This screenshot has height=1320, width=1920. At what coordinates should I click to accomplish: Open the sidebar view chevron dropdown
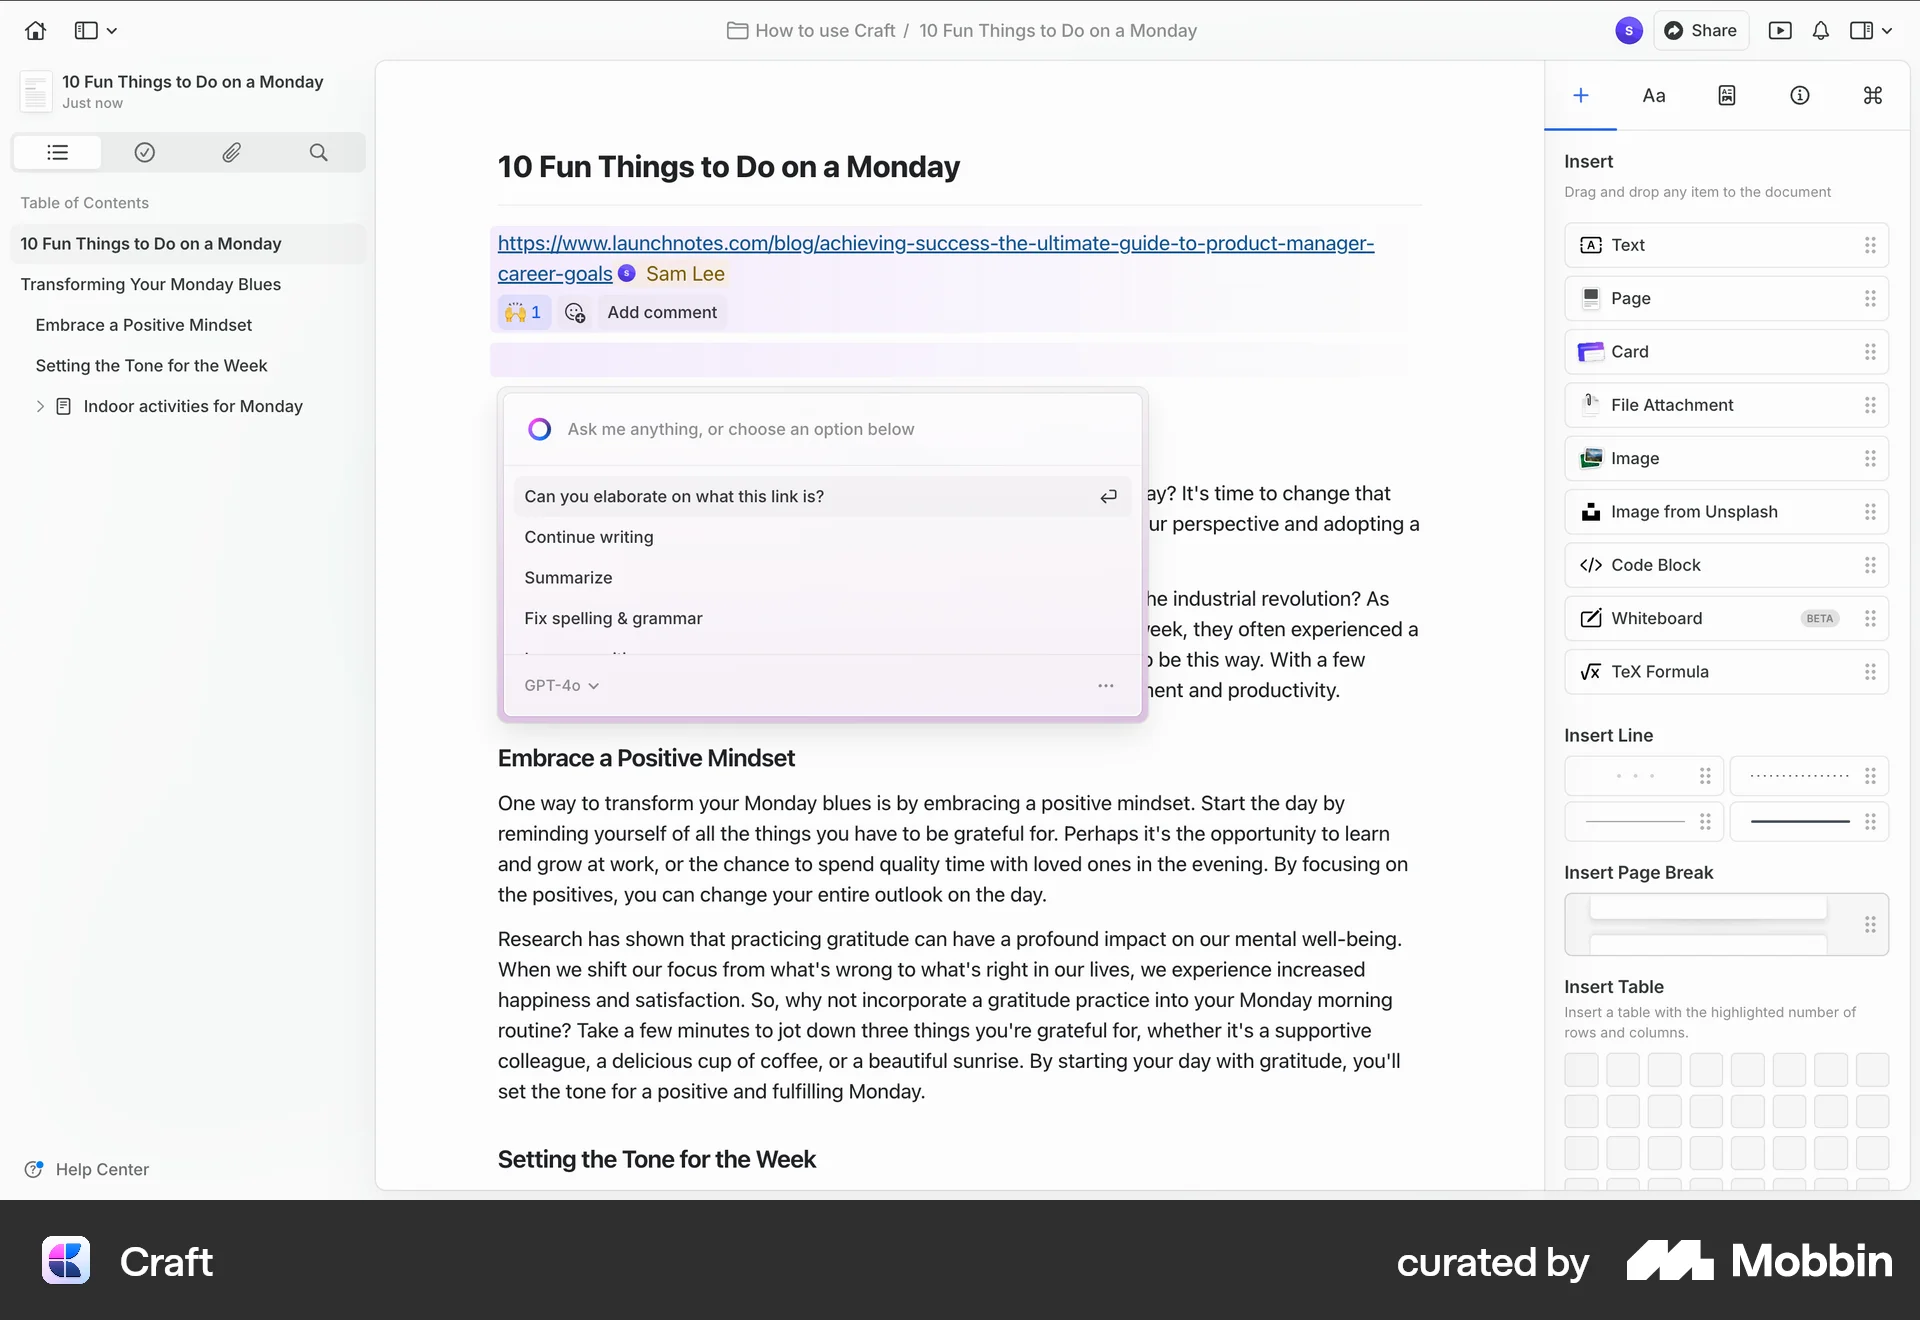111,30
